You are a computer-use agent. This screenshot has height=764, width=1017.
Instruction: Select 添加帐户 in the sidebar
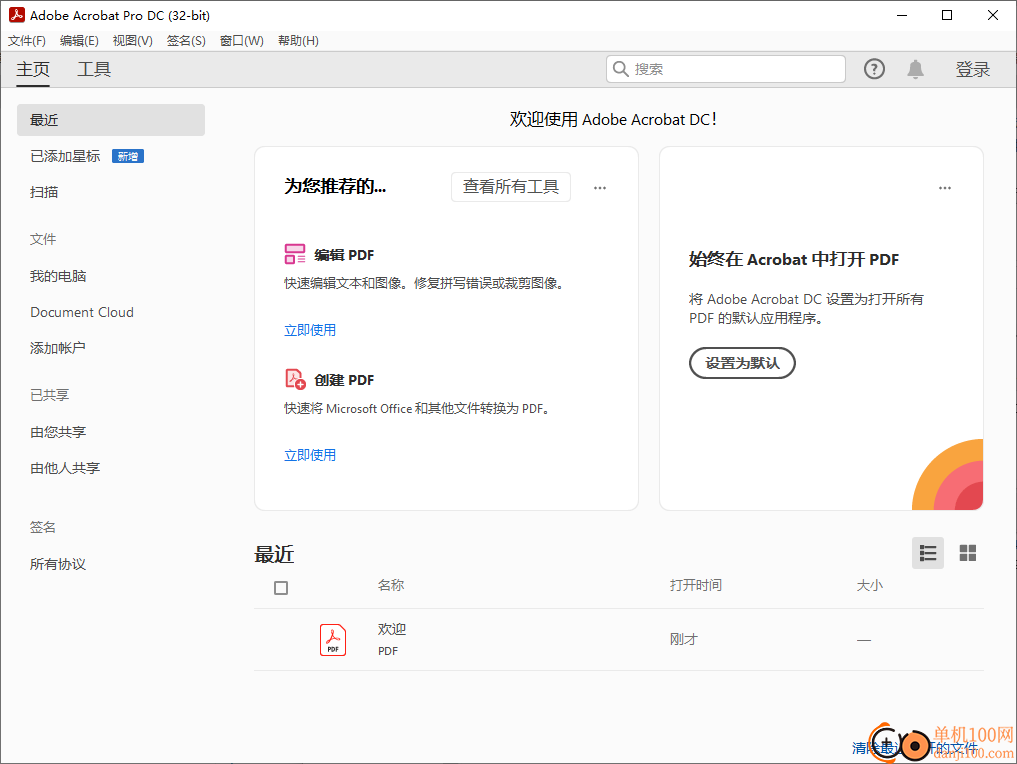pos(58,348)
